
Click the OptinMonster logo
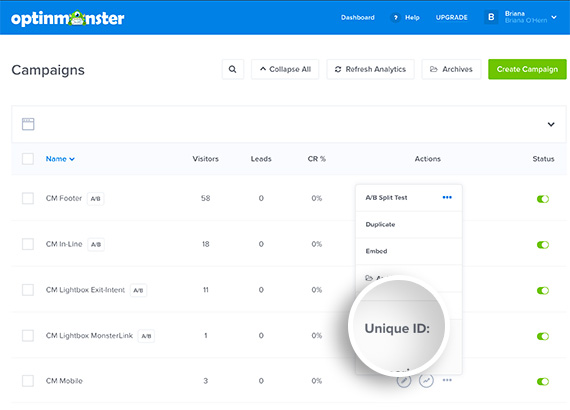(x=68, y=18)
